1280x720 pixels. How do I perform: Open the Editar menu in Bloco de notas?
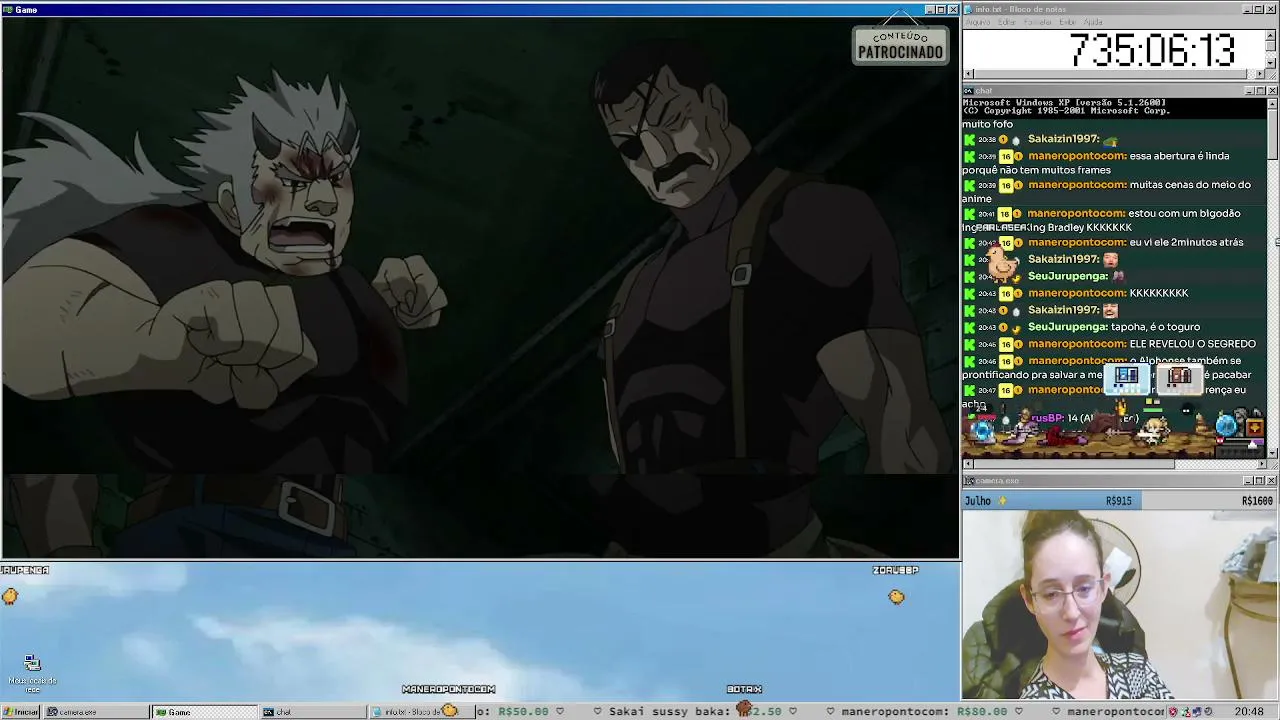(x=1007, y=22)
